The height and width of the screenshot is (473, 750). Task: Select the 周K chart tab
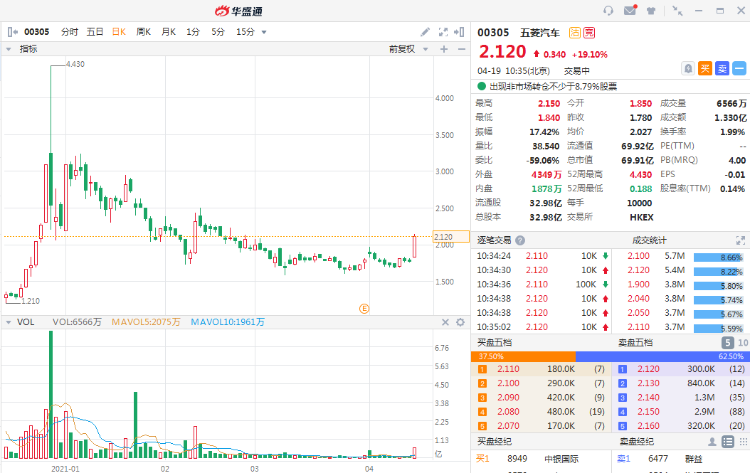point(143,32)
